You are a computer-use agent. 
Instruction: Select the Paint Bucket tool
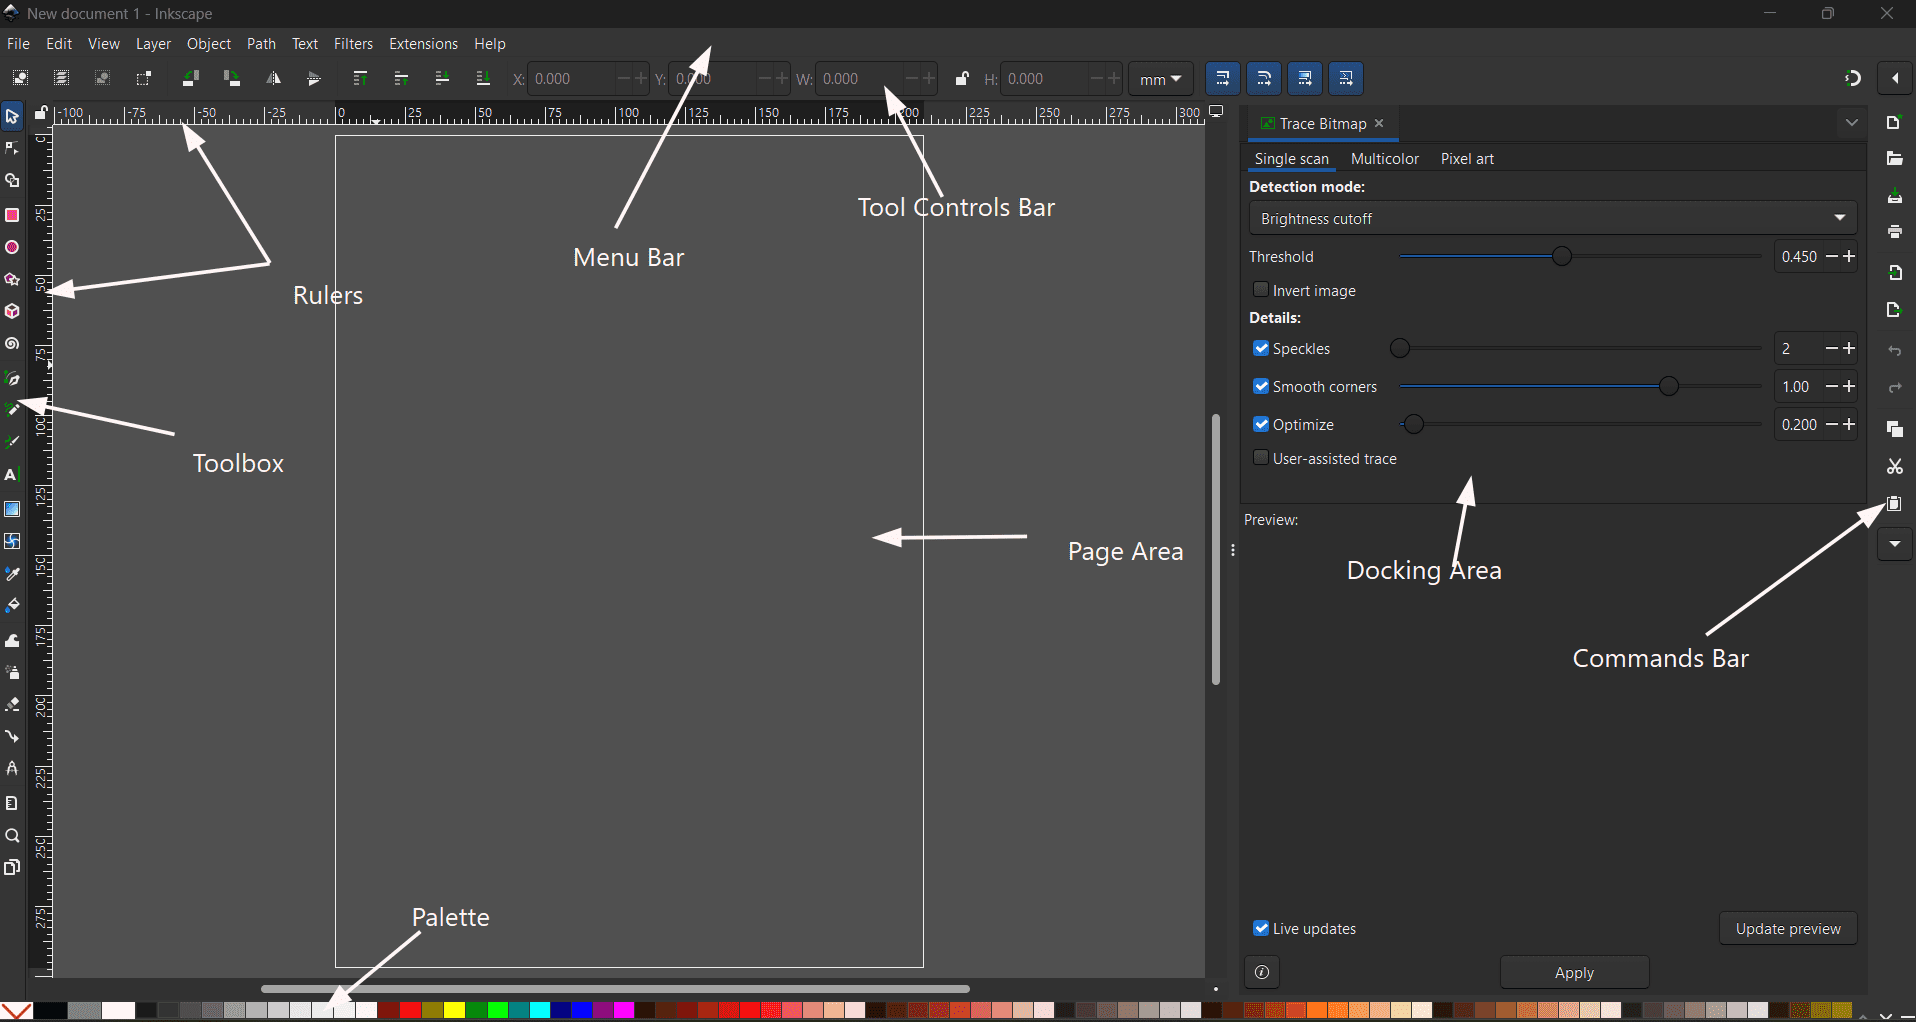point(12,606)
